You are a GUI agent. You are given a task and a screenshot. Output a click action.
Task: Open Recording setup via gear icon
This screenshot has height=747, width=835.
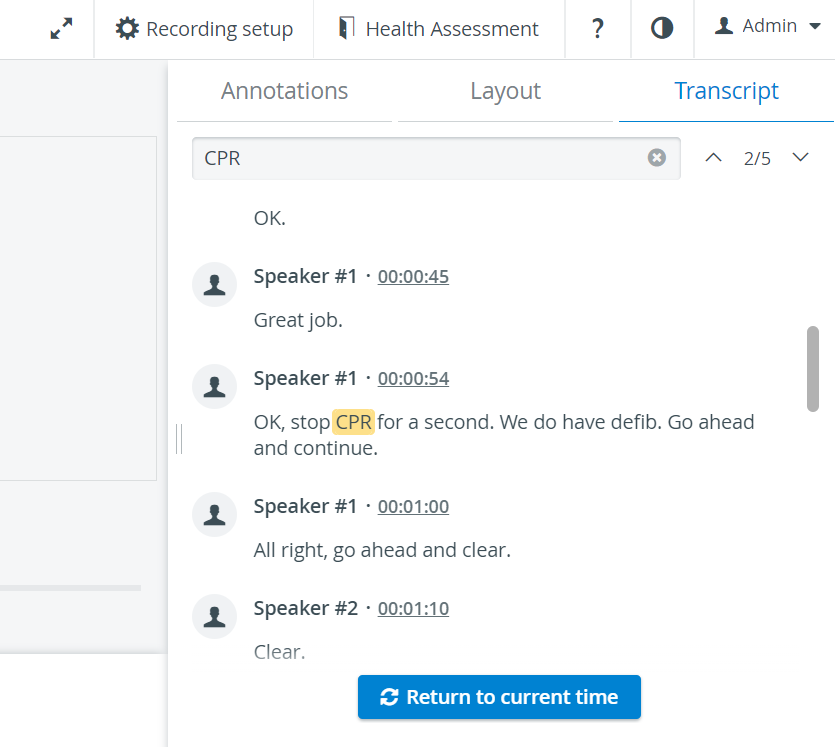pos(127,29)
